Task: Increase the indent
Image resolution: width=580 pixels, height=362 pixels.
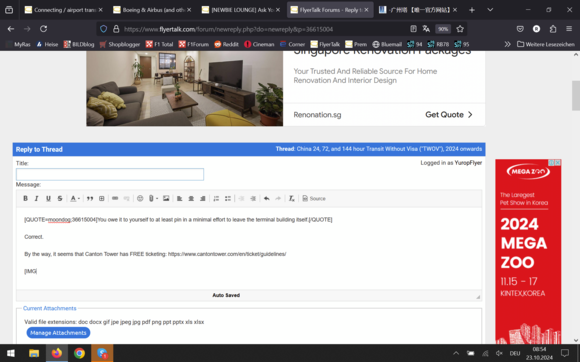Action: tap(253, 199)
